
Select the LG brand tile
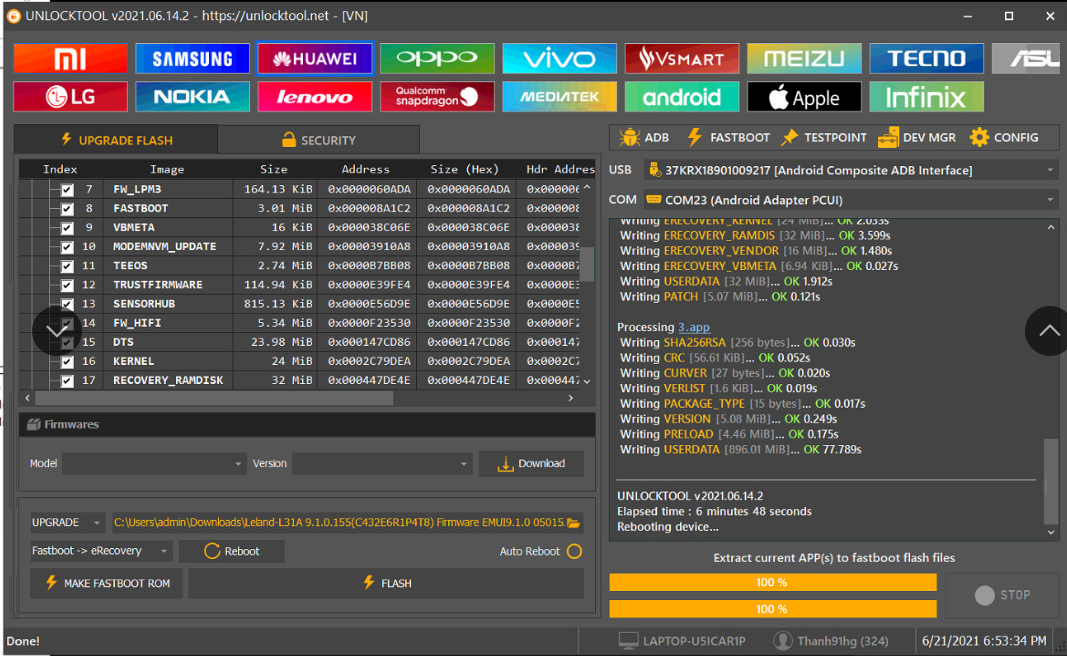70,97
